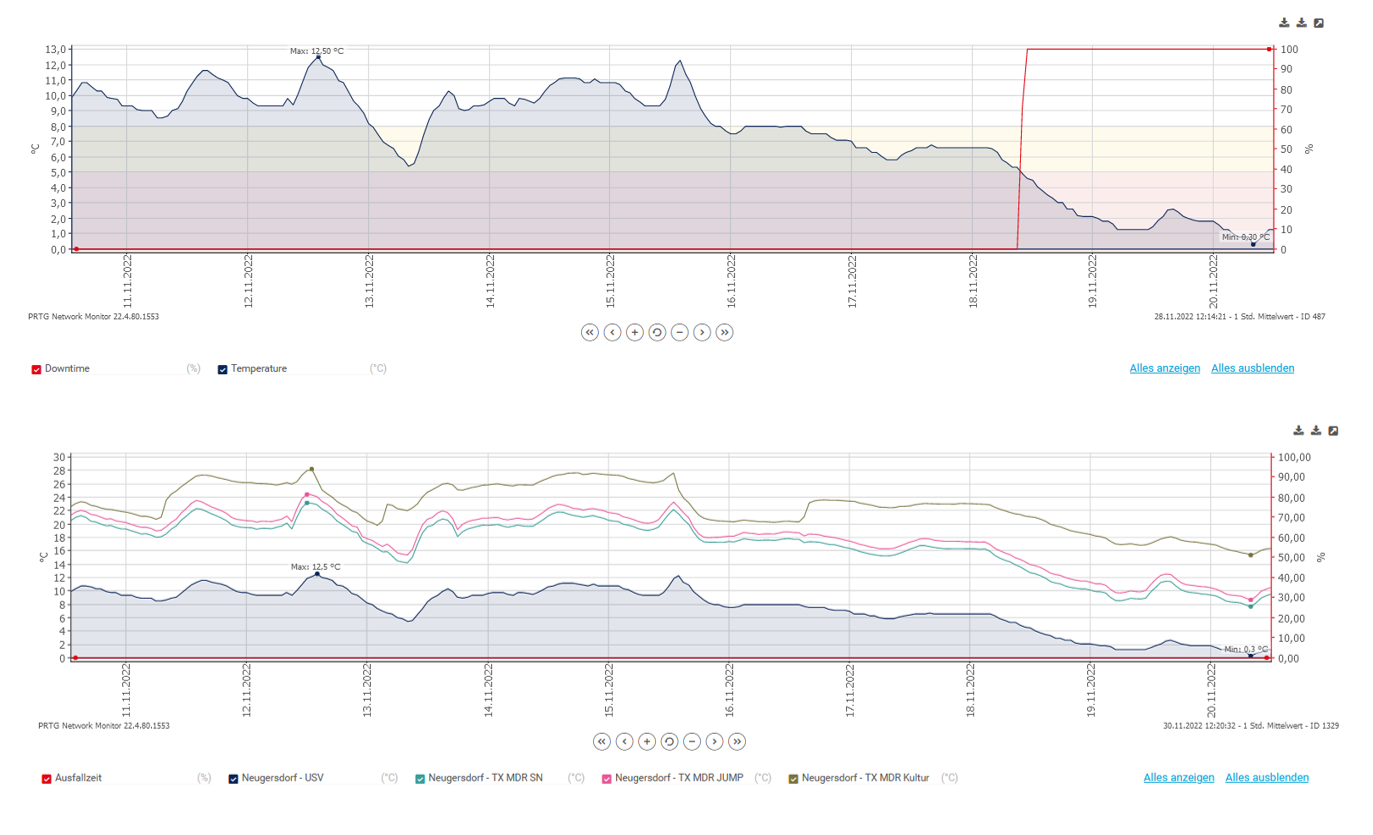This screenshot has width=1373, height=835.
Task: Click "Alles ausblenden" below the bottom chart
Action: coord(1266,777)
